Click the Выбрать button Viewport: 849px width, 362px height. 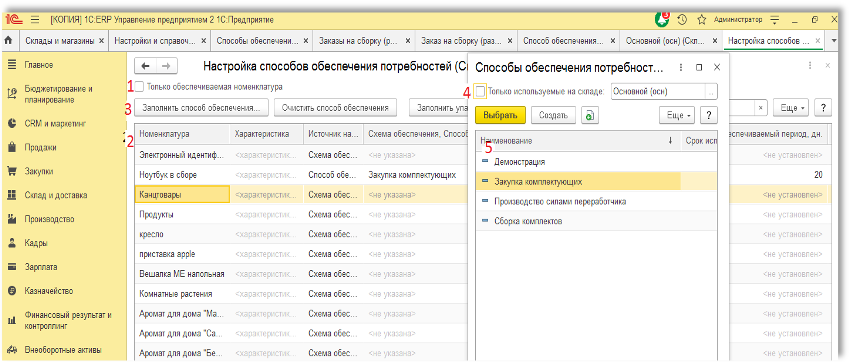coord(500,115)
